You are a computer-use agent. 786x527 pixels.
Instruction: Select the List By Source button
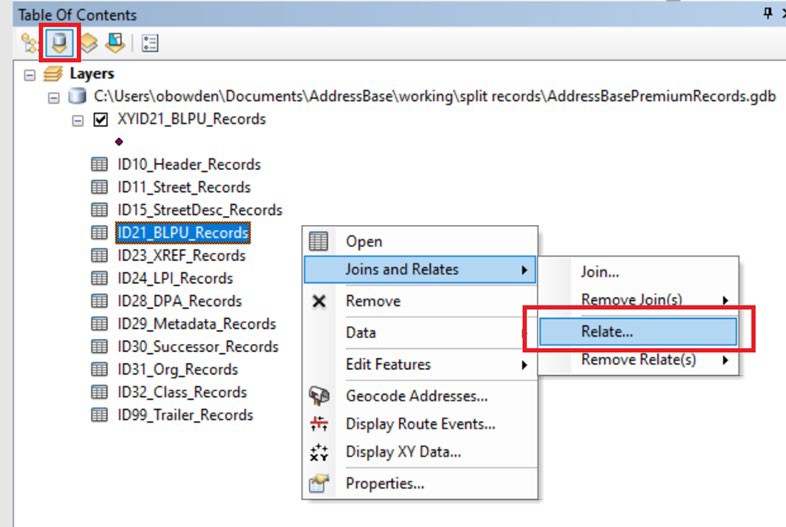[x=60, y=43]
